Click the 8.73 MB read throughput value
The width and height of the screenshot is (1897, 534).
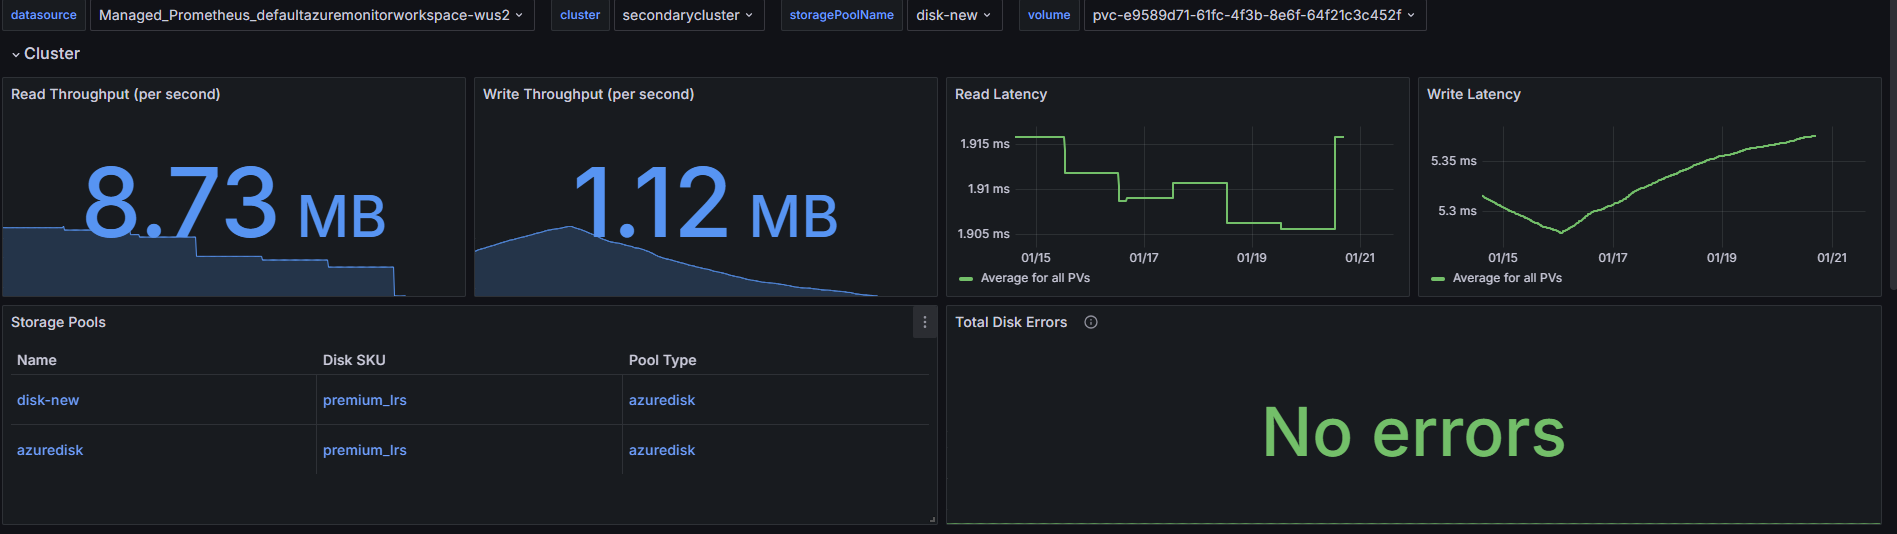(235, 203)
